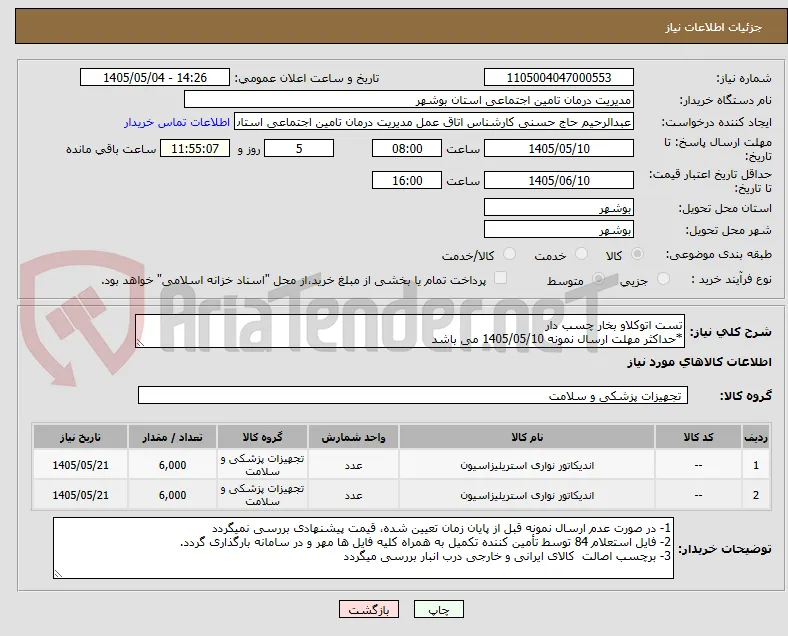
Task: Click row 1 item name اندیکاتور نواری استریلیزاسیون
Action: pos(527,465)
